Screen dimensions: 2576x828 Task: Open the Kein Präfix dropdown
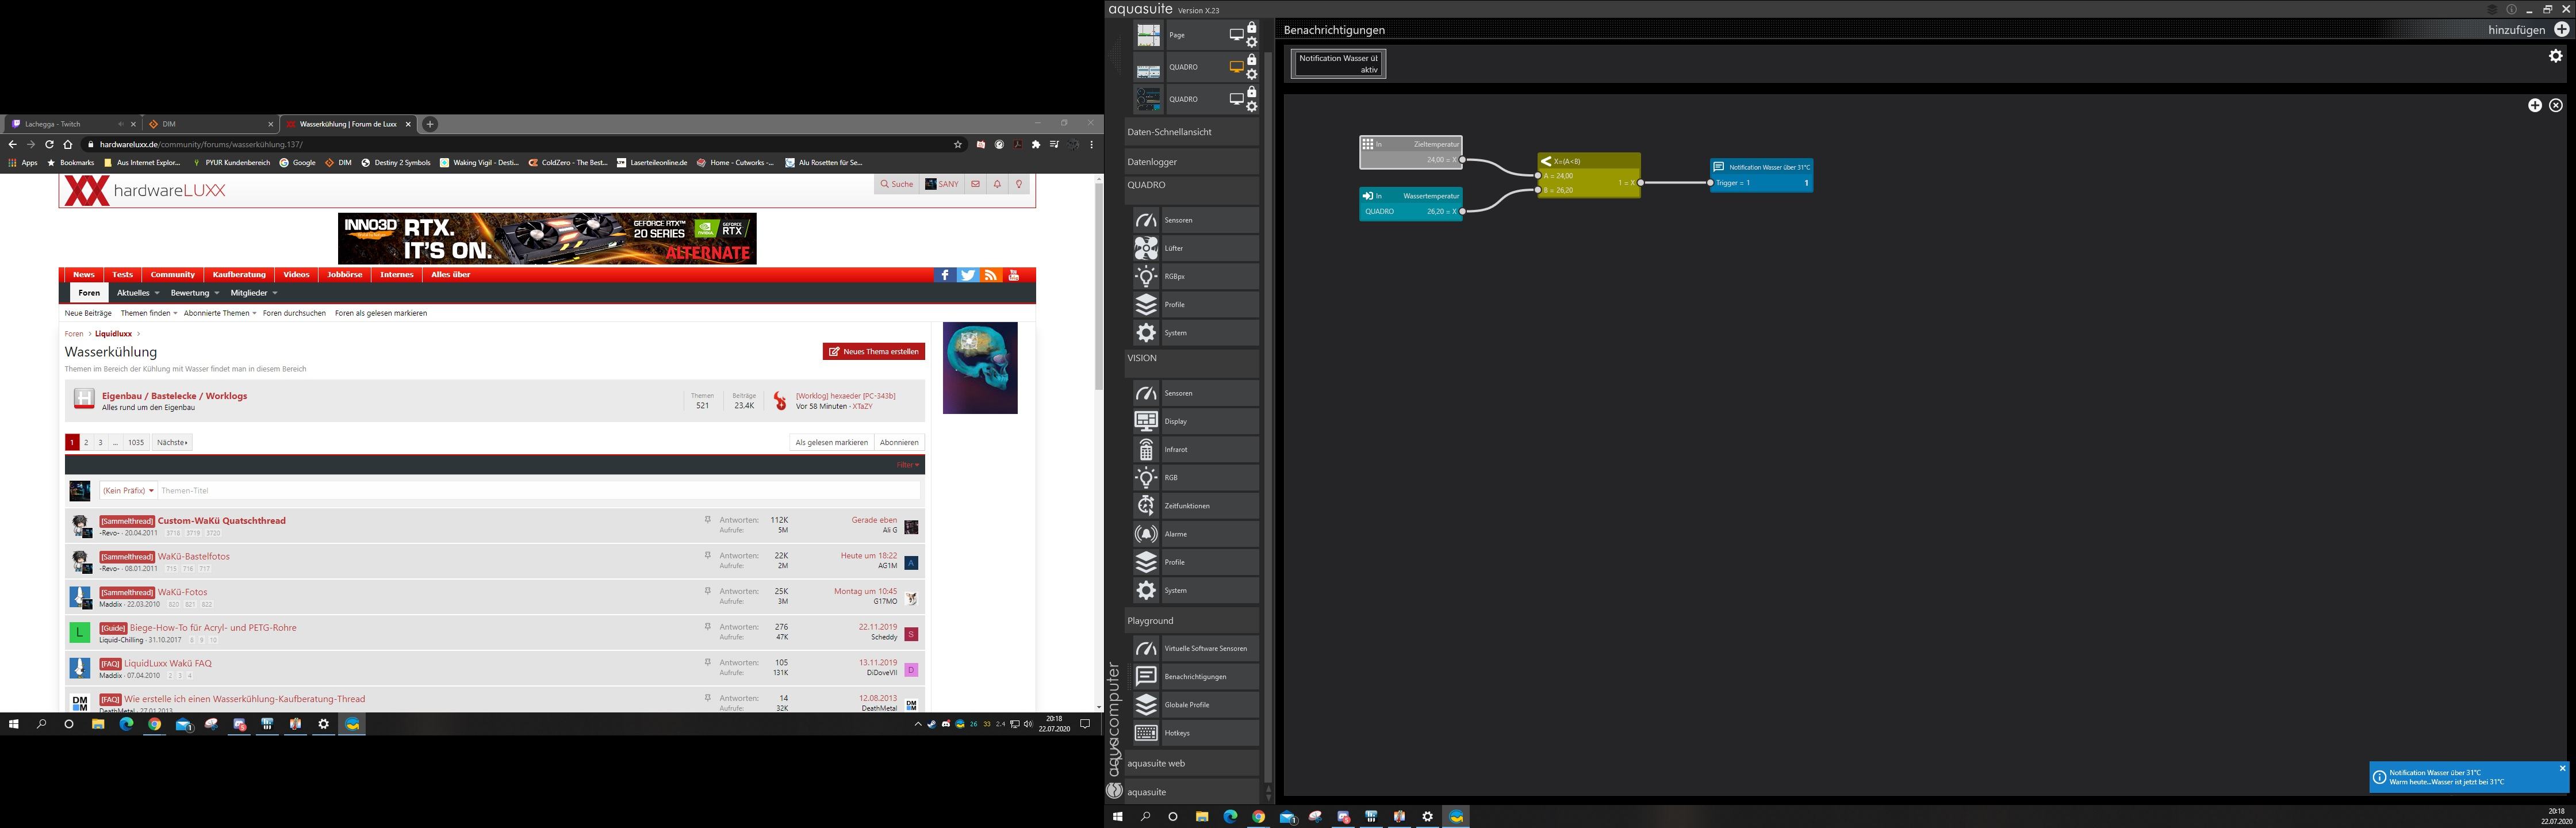point(128,491)
